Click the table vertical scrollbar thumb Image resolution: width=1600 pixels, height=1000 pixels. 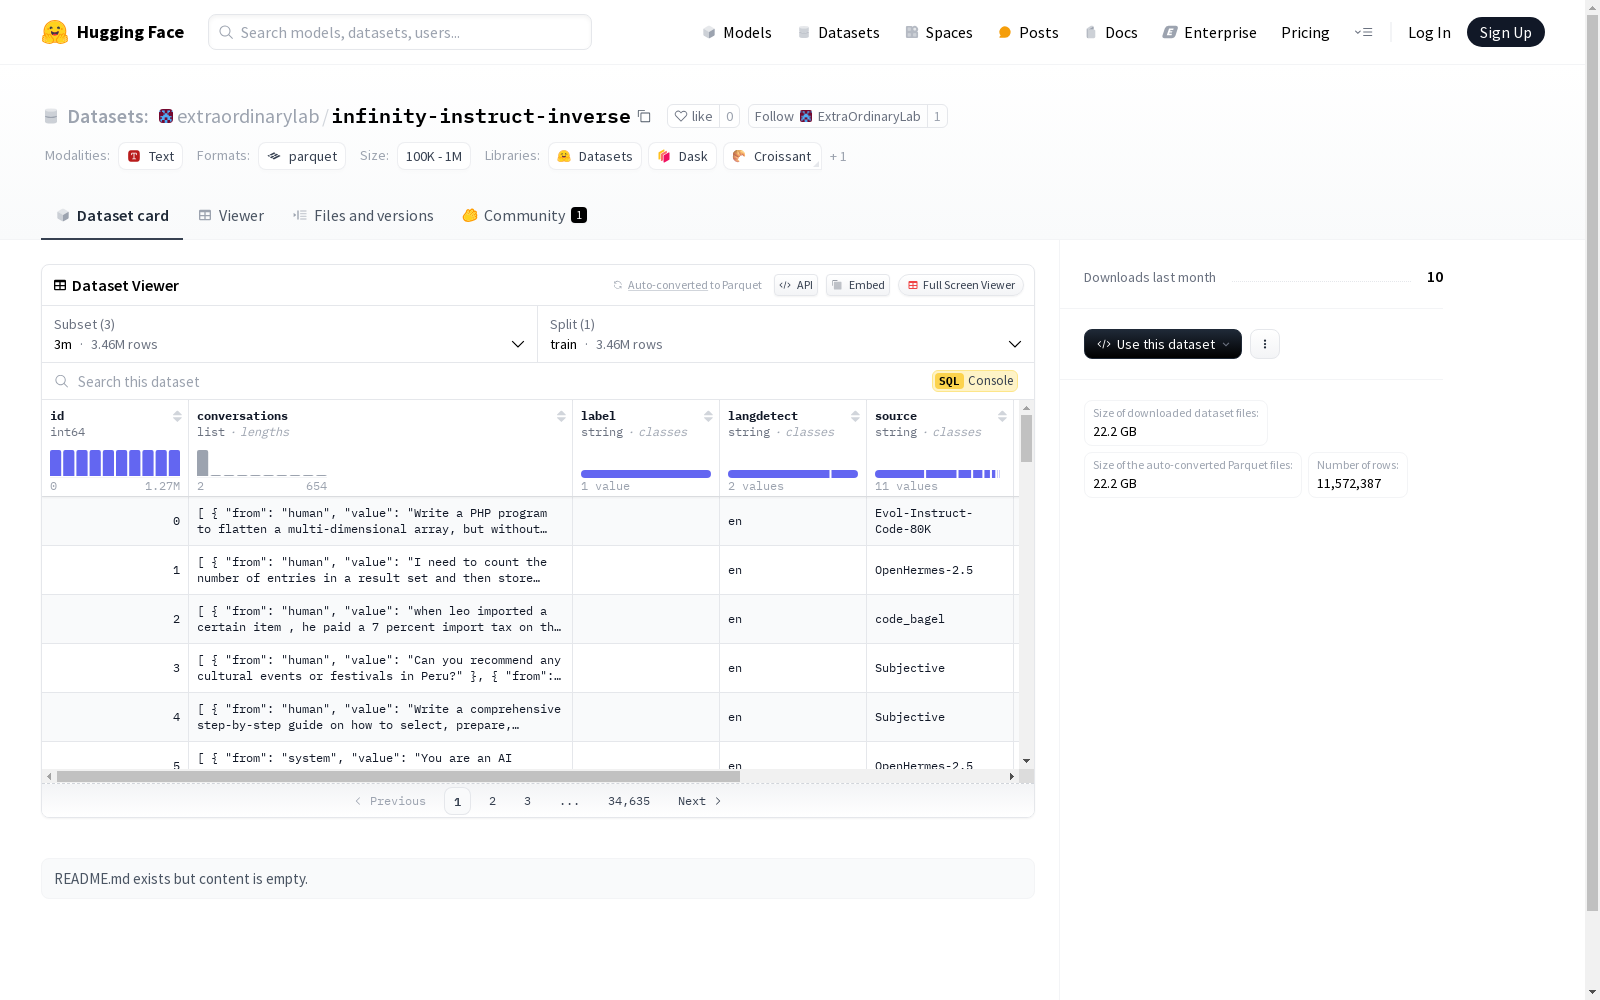click(x=1026, y=438)
